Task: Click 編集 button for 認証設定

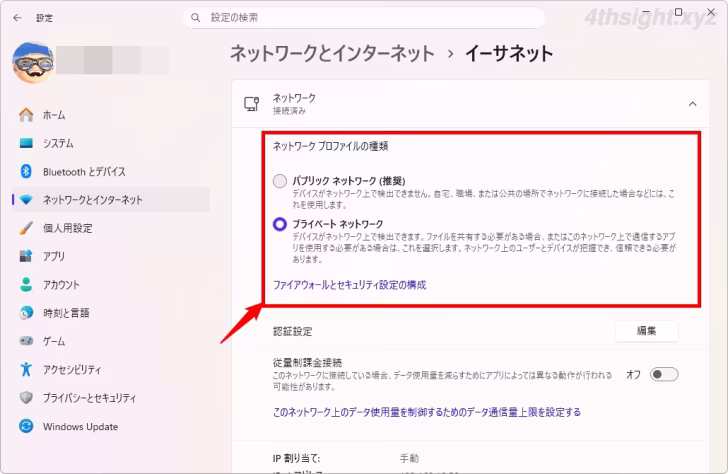Action: 646,331
